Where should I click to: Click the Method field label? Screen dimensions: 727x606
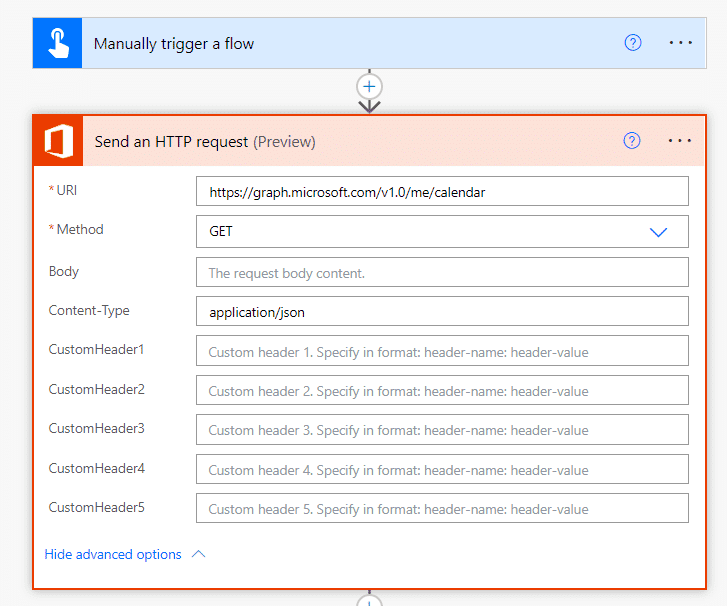tap(80, 229)
